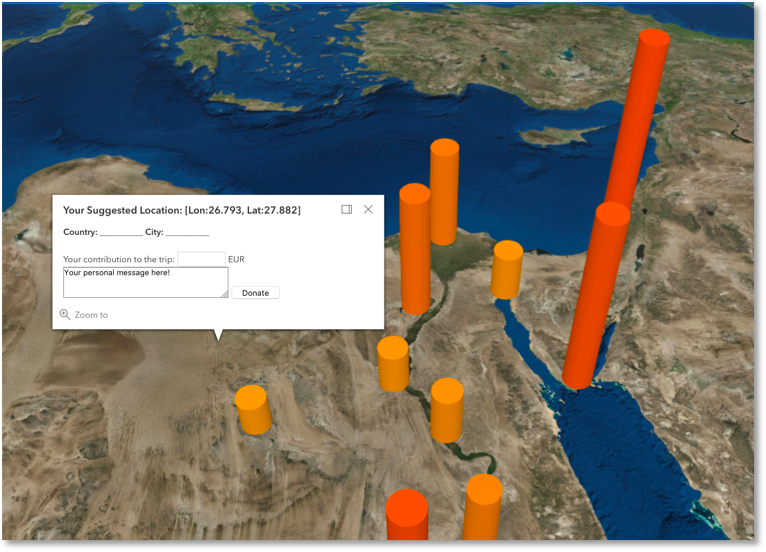Click the Country blank field in popup
Screen dimensions: 766x552
(121, 232)
